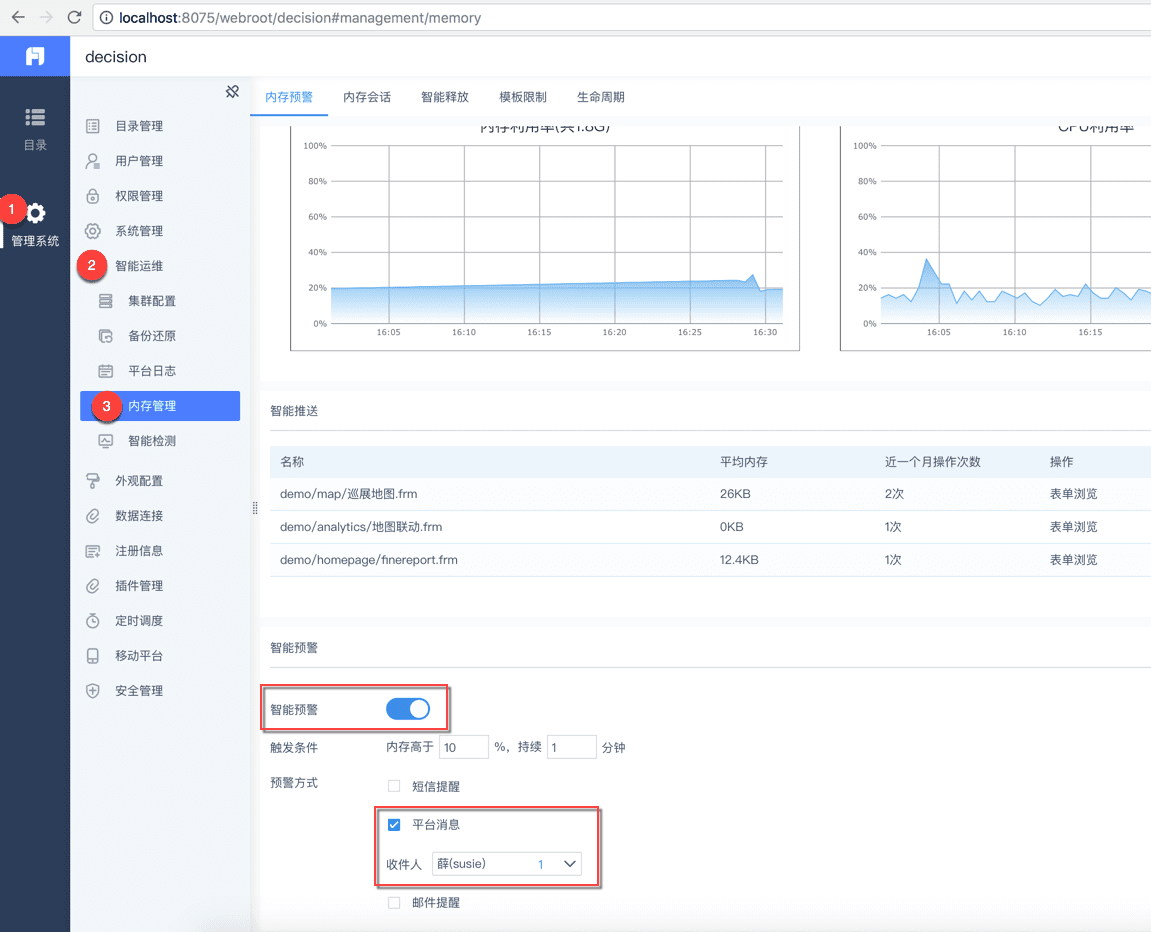Switch to the 内存会话 tab
This screenshot has width=1151, height=932.
pyautogui.click(x=367, y=97)
